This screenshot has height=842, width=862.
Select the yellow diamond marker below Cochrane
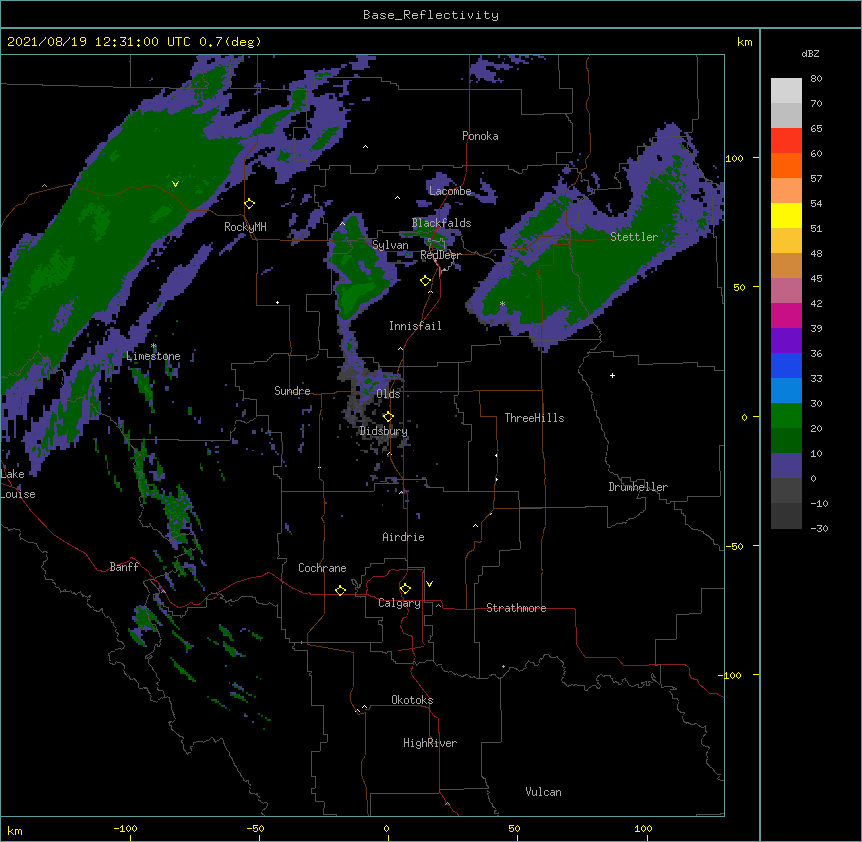point(340,590)
